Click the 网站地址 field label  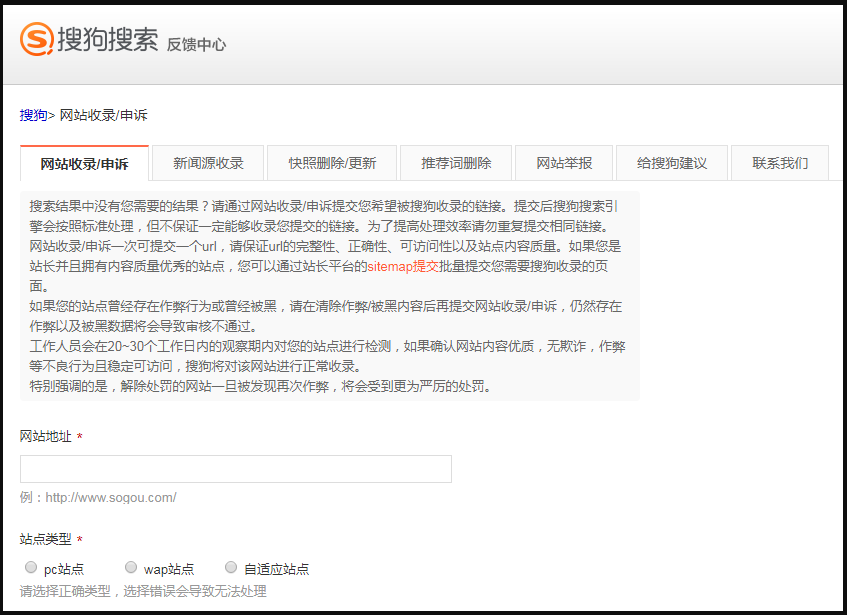pyautogui.click(x=45, y=436)
